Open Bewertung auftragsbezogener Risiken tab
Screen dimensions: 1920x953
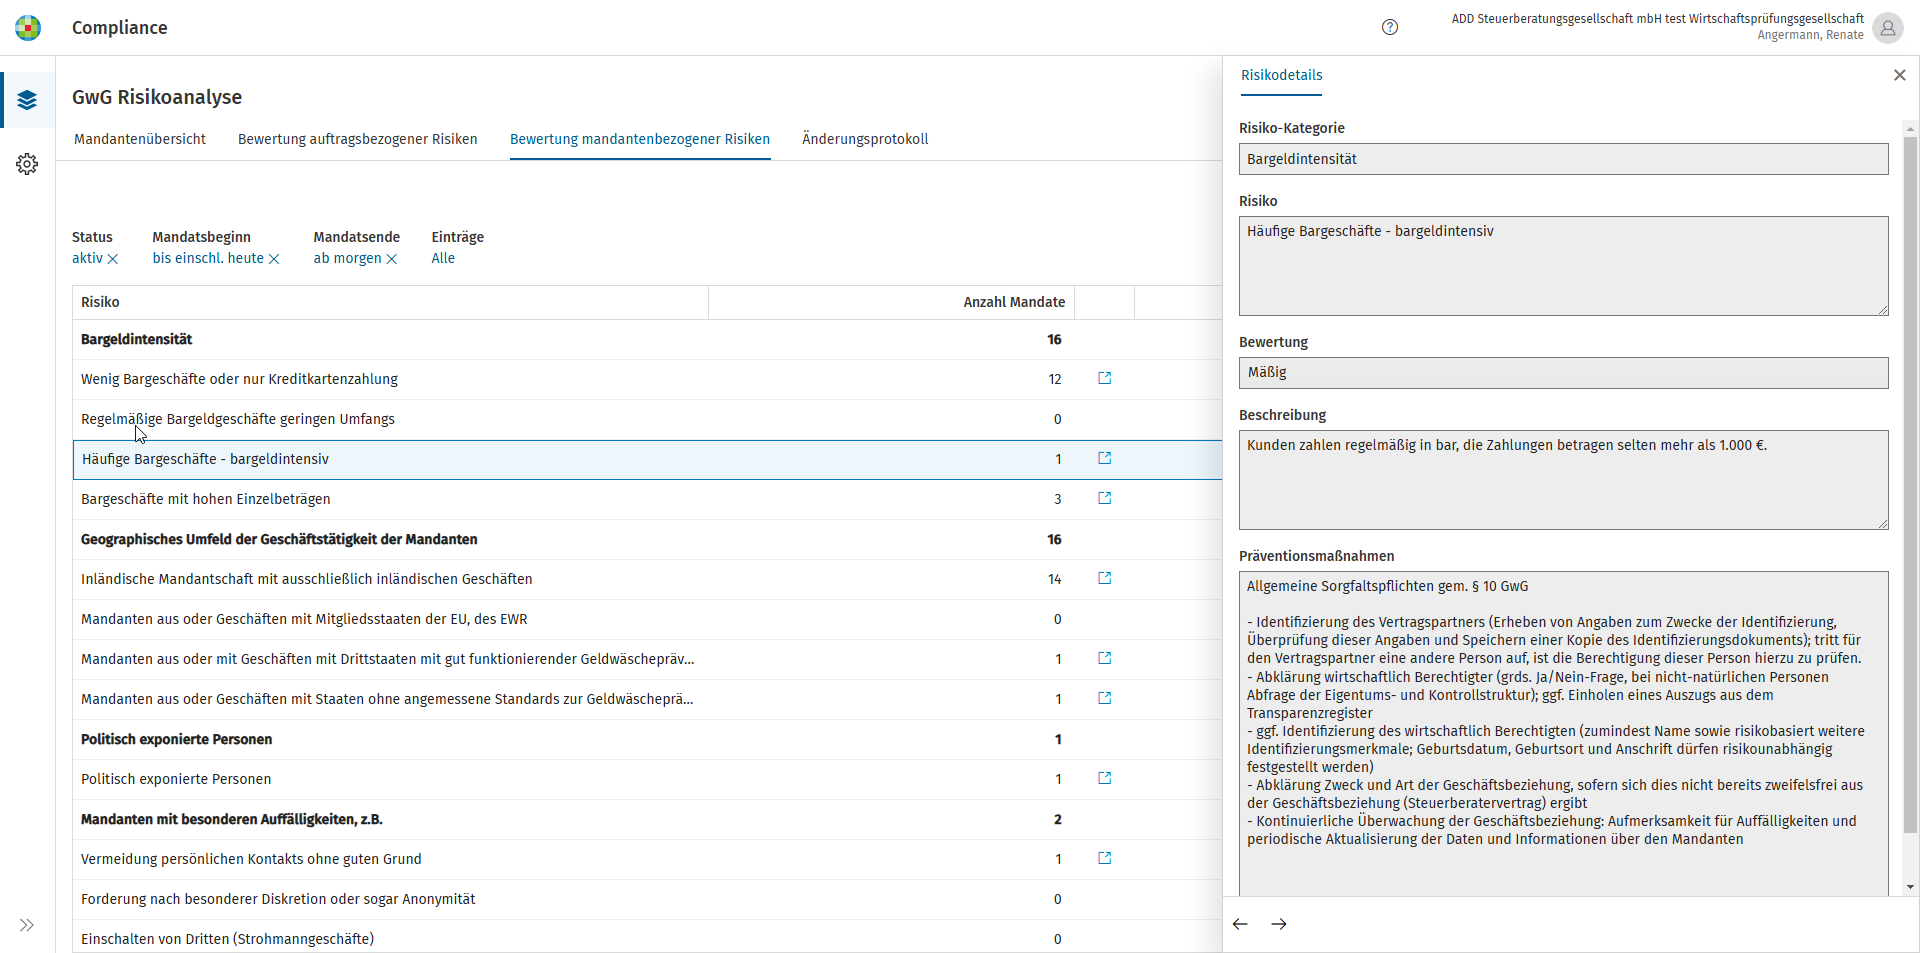pos(358,139)
